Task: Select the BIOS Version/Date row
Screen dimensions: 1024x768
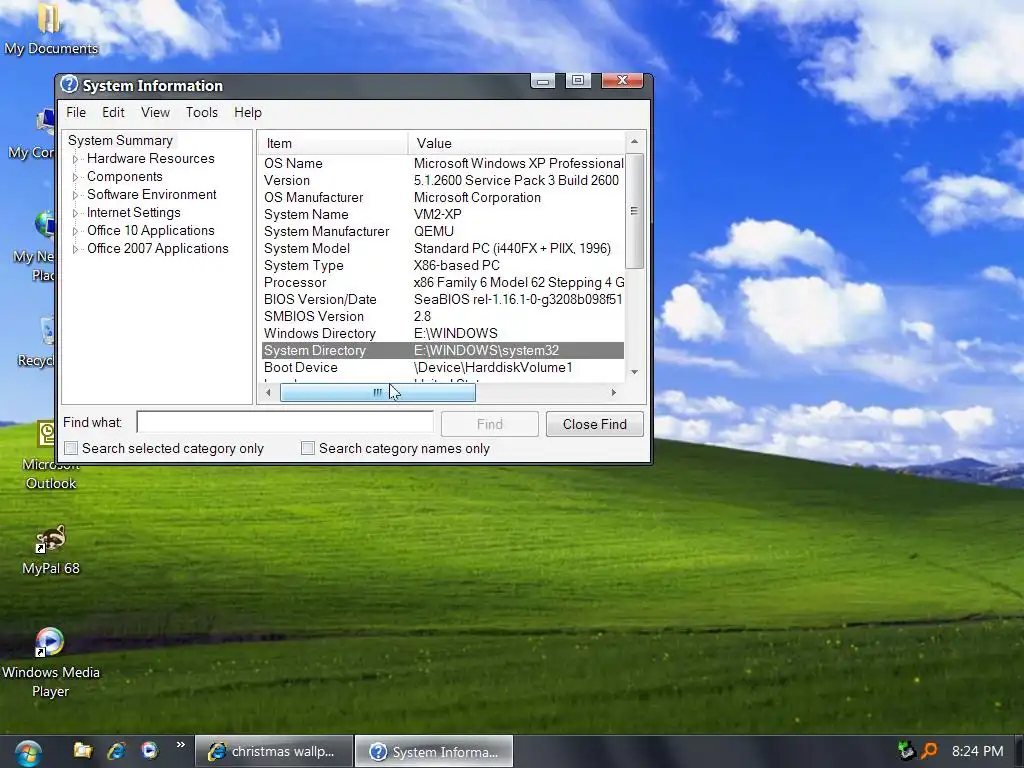Action: (443, 299)
